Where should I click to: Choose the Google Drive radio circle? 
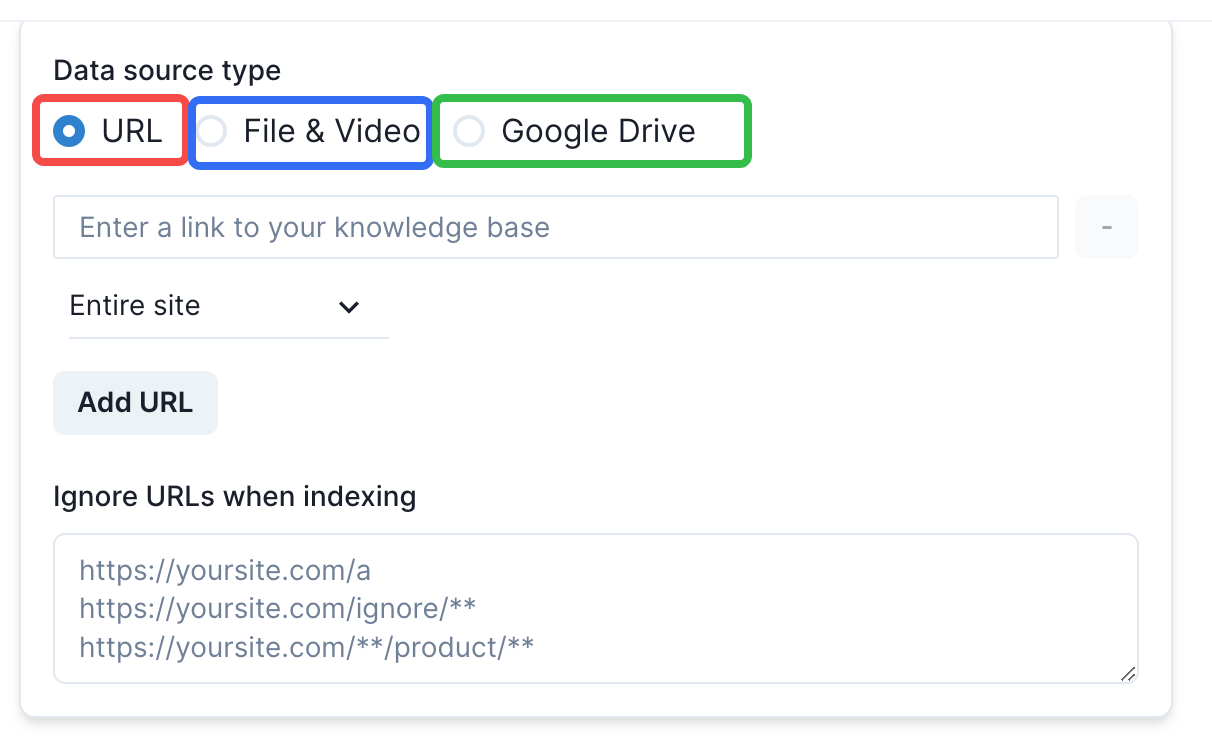point(469,131)
